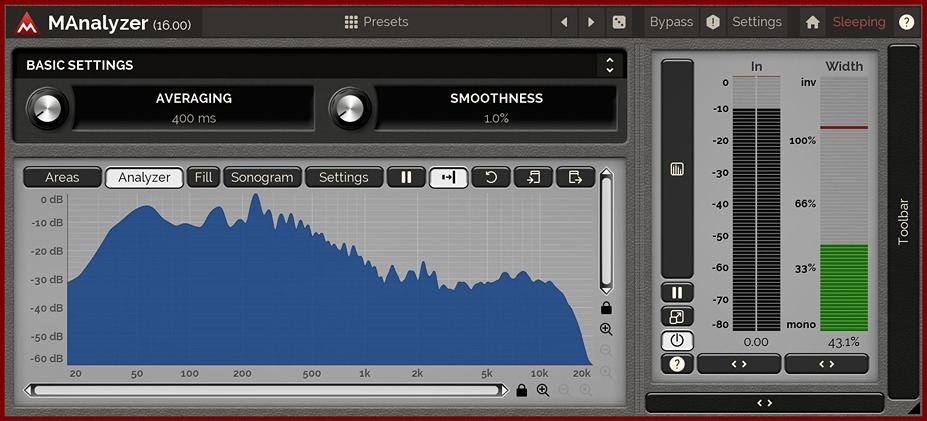The width and height of the screenshot is (927, 421).
Task: Click the Averaging knob
Action: point(47,106)
